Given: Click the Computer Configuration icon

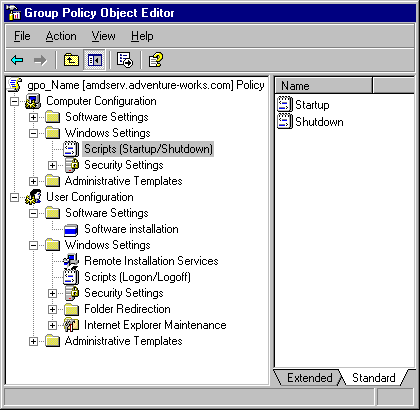Looking at the screenshot, I should 33,101.
